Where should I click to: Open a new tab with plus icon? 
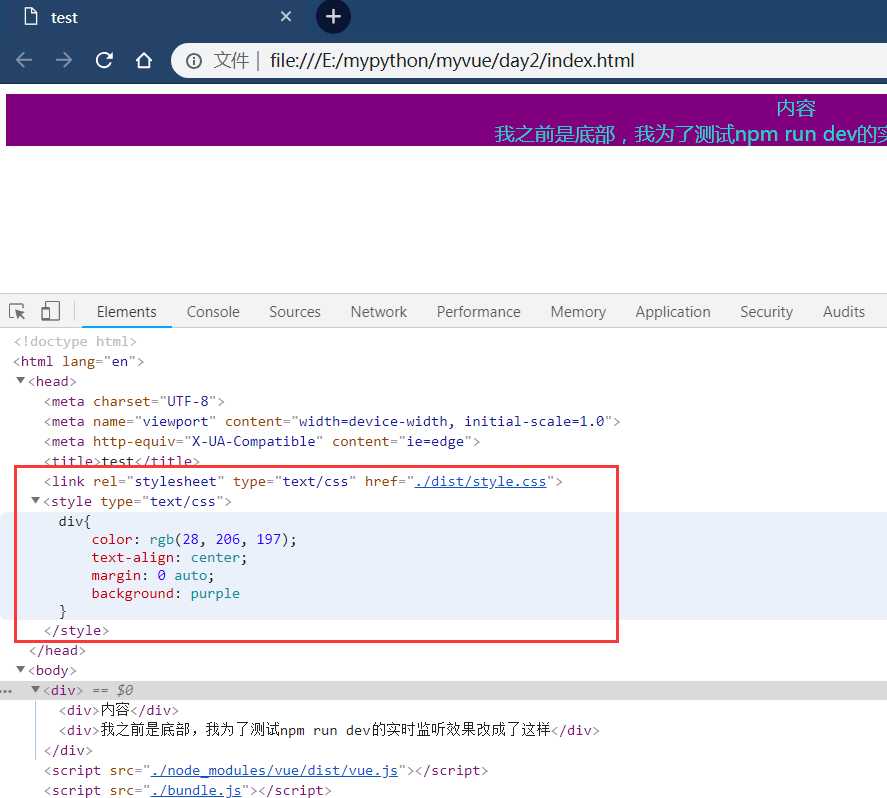[x=333, y=17]
